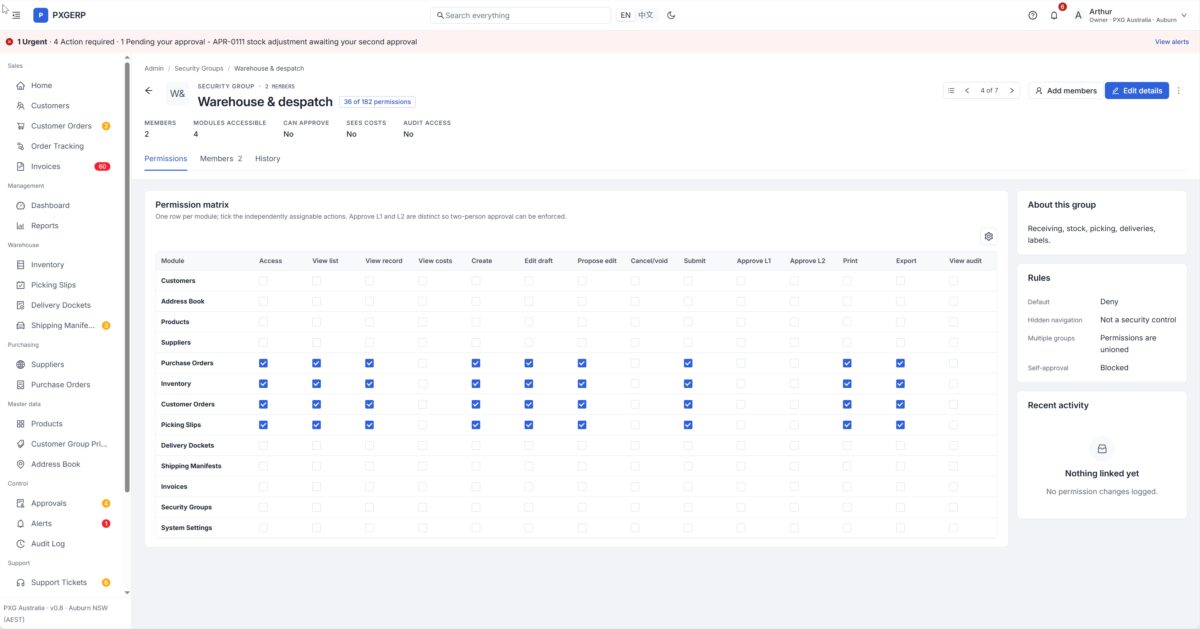The width and height of the screenshot is (1200, 629).
Task: Click the Edit details button
Action: (x=1137, y=90)
